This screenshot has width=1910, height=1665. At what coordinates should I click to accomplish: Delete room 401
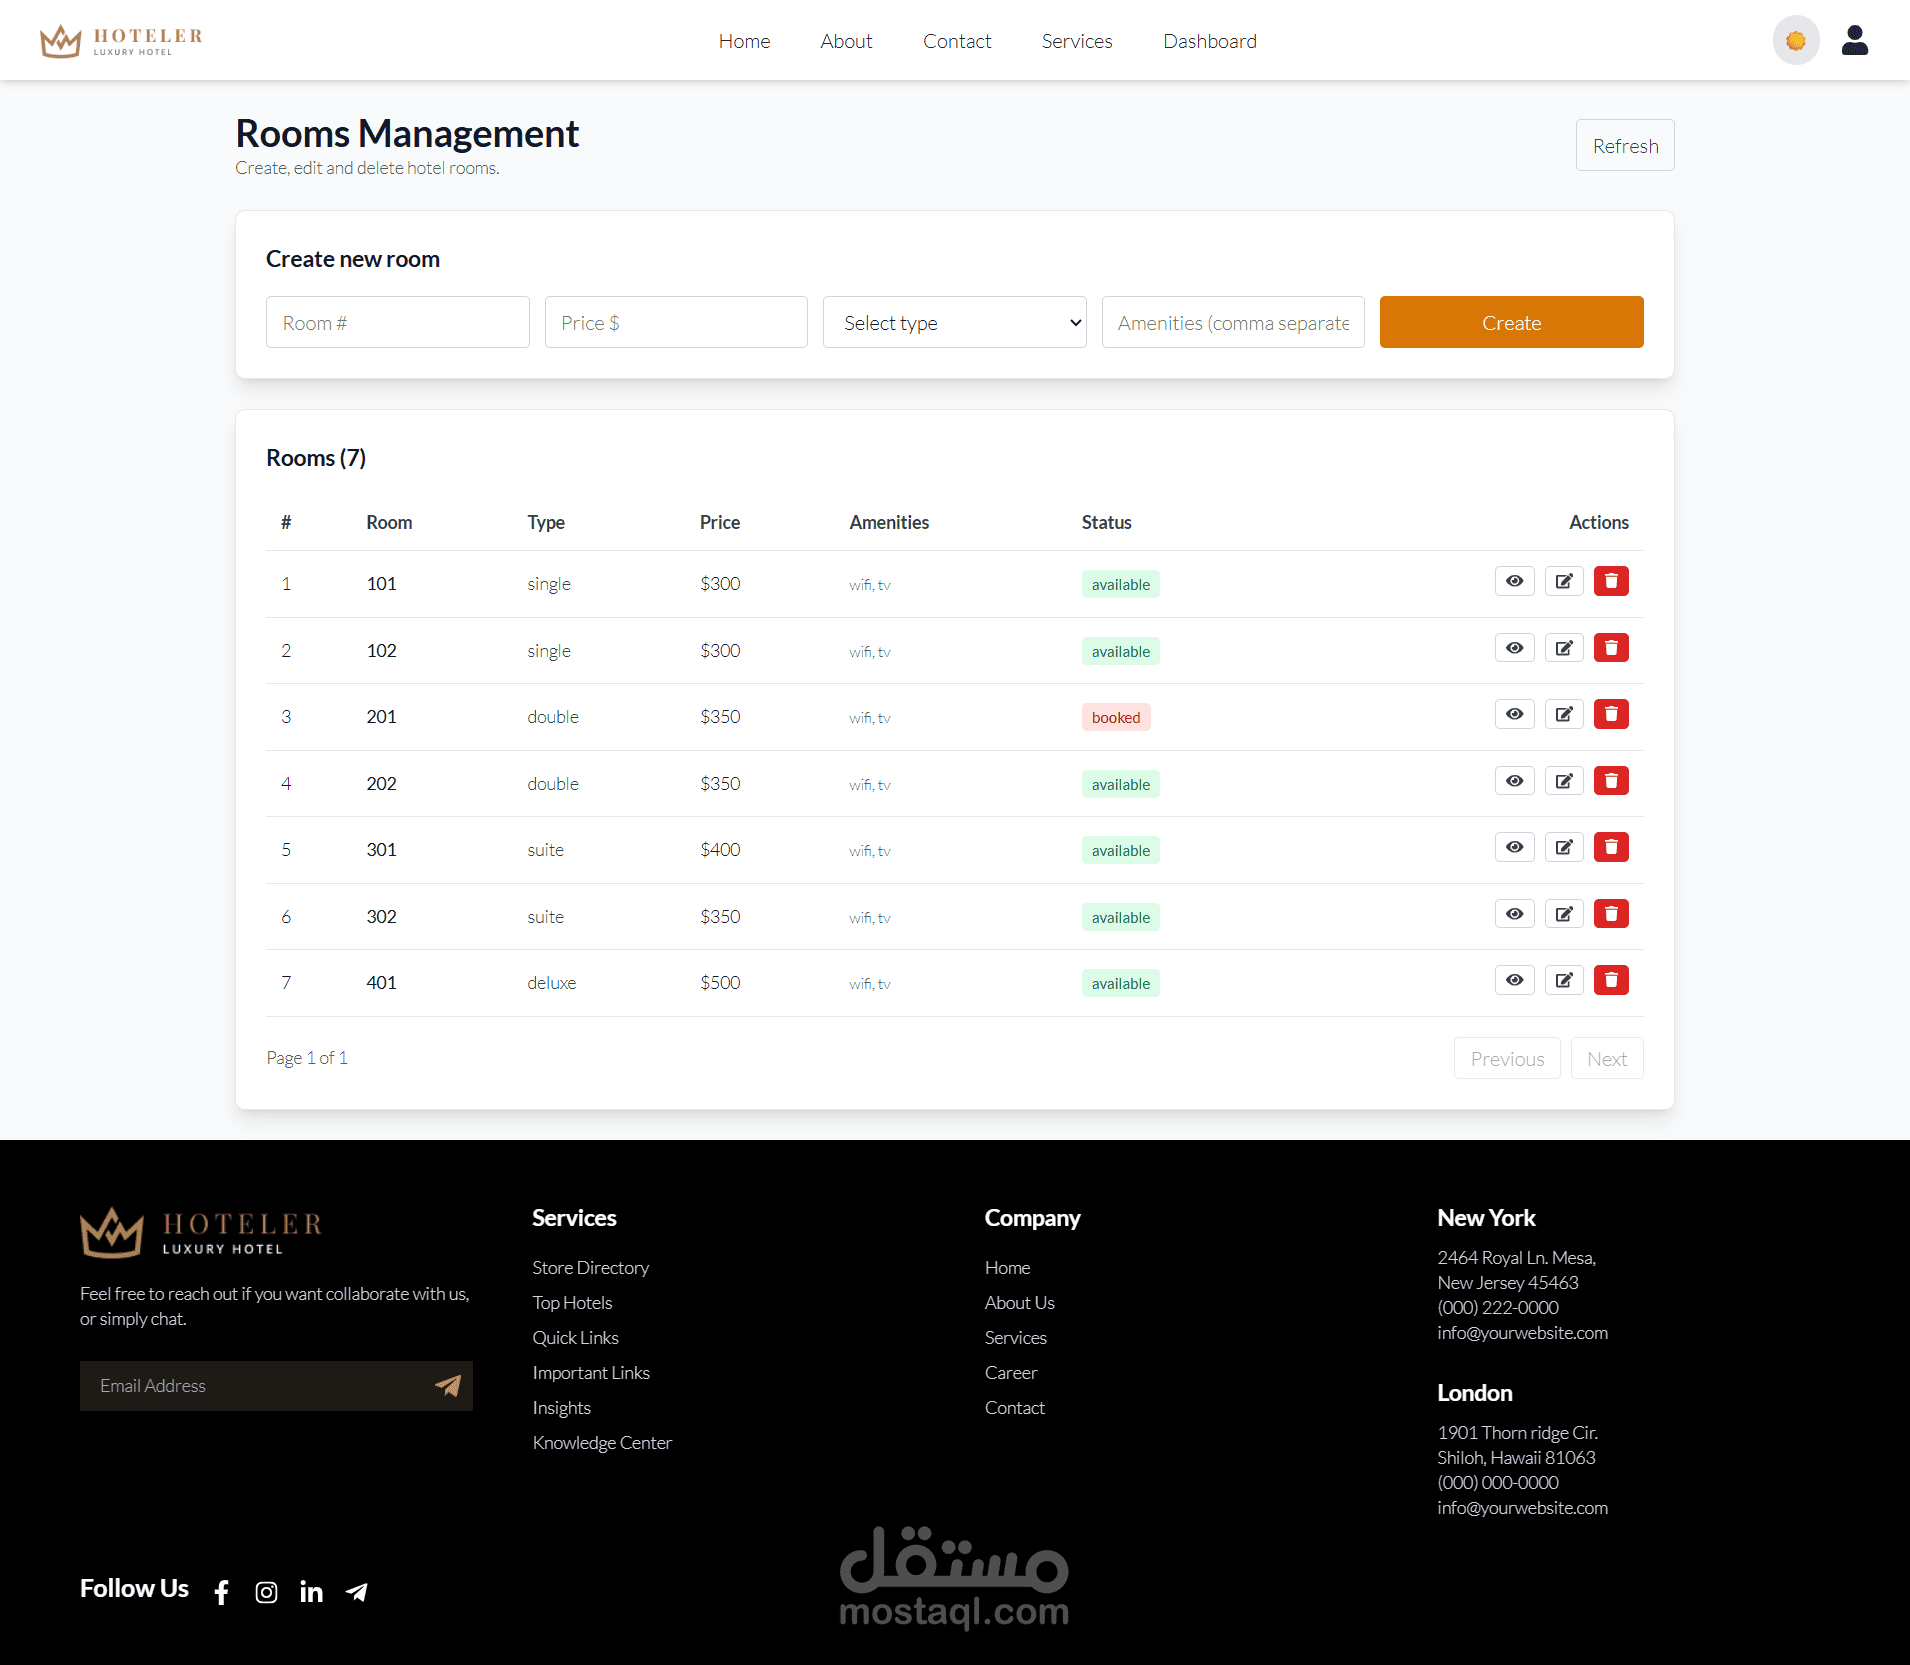[1611, 980]
